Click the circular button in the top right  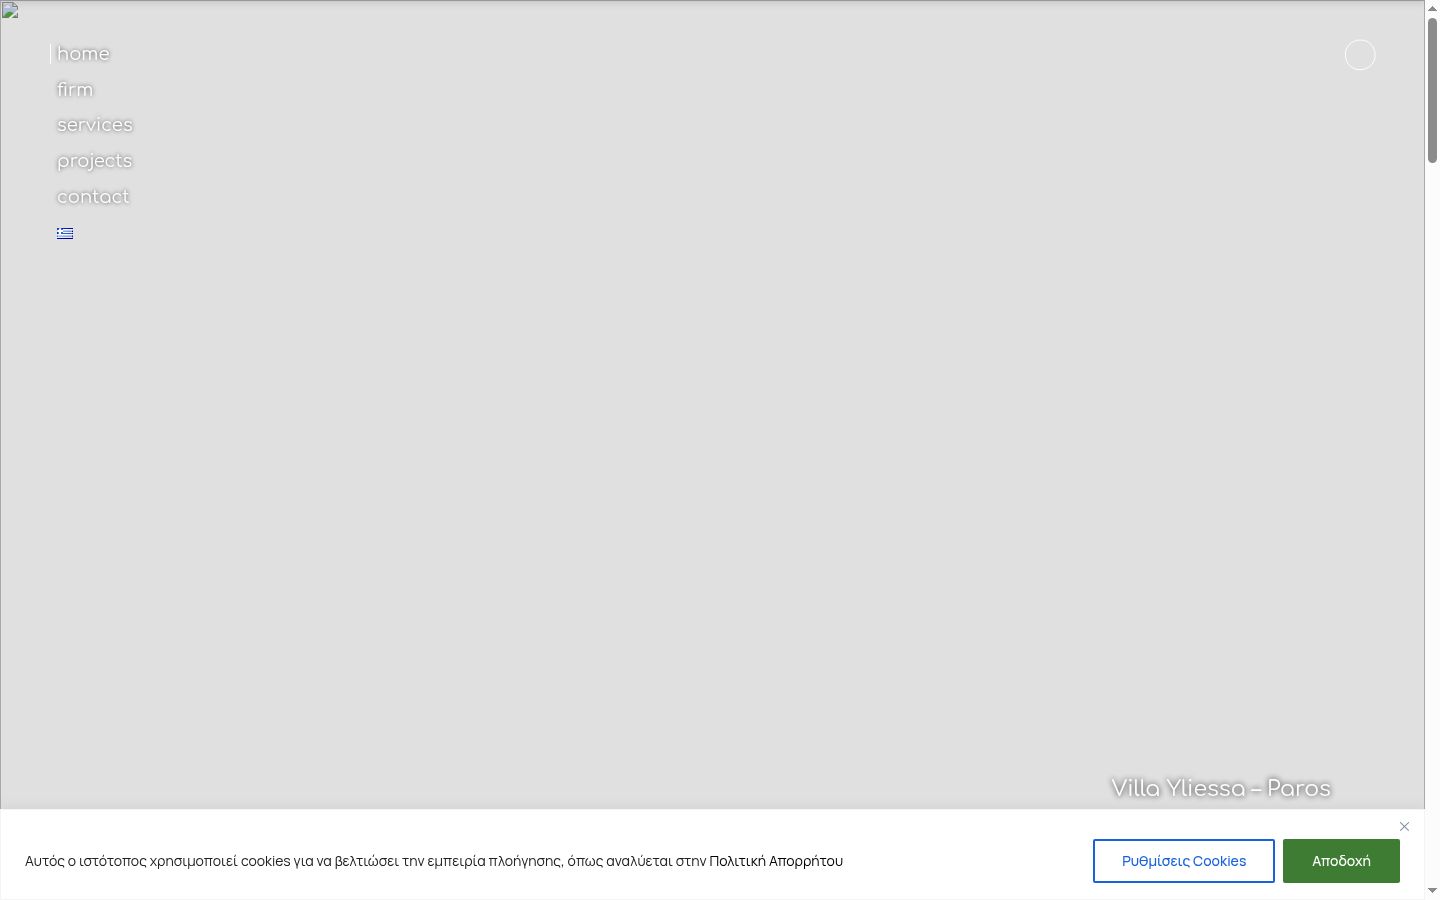pyautogui.click(x=1360, y=55)
